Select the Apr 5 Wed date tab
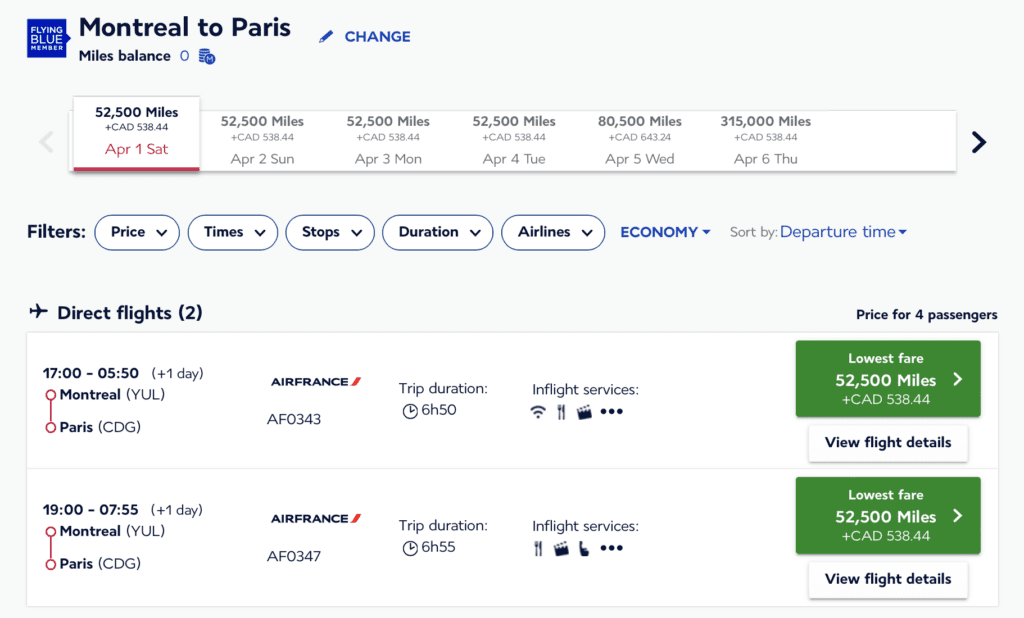 (640, 140)
